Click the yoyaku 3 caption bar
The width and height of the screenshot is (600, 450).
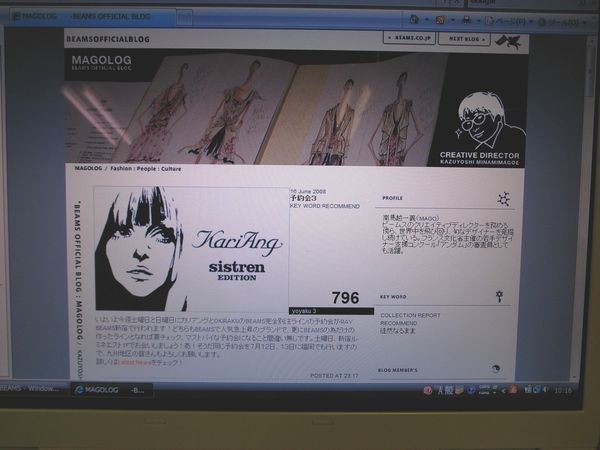coord(331,311)
